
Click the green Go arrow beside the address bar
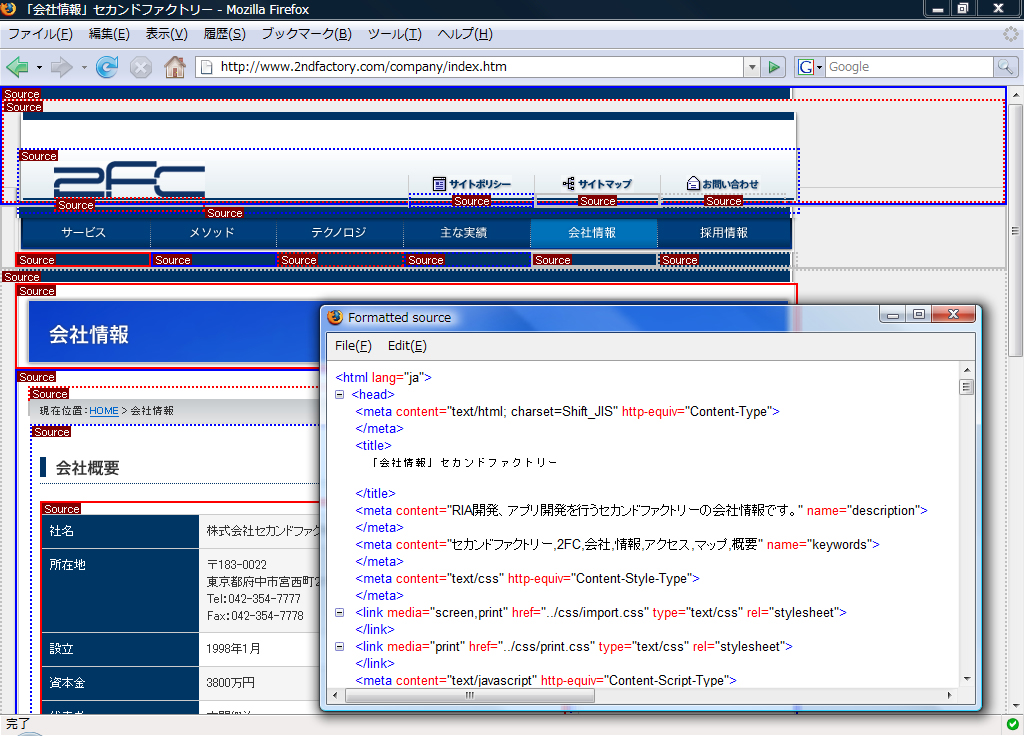(774, 67)
